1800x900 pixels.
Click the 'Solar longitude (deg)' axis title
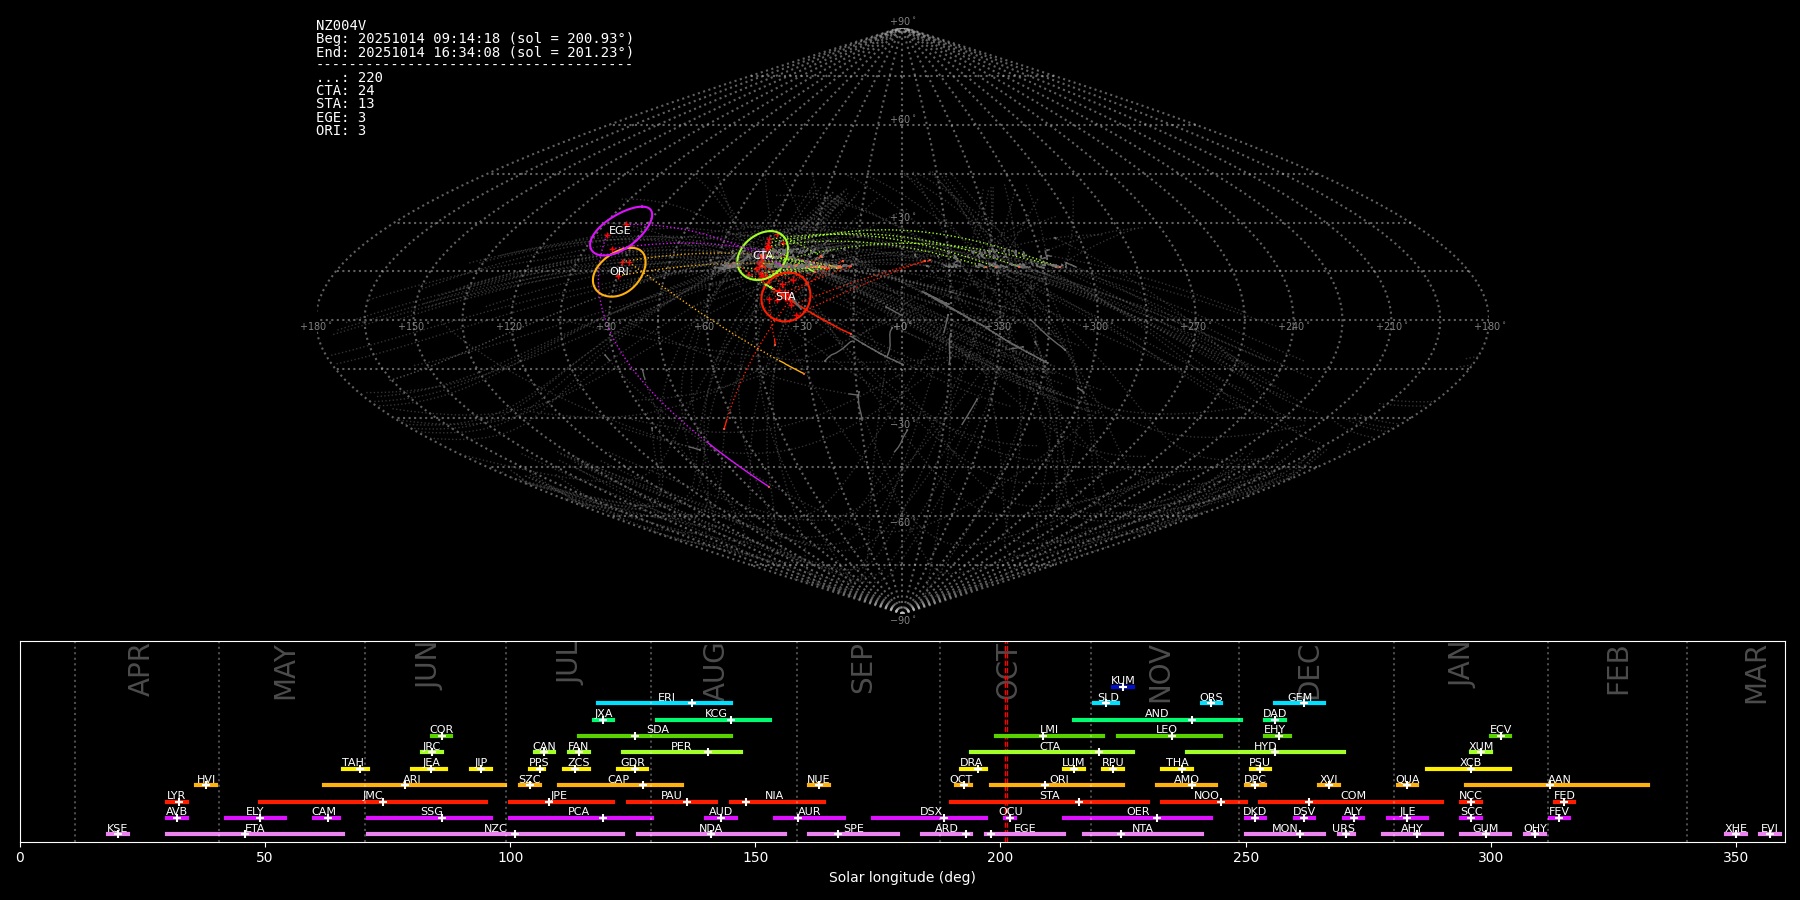coord(902,878)
